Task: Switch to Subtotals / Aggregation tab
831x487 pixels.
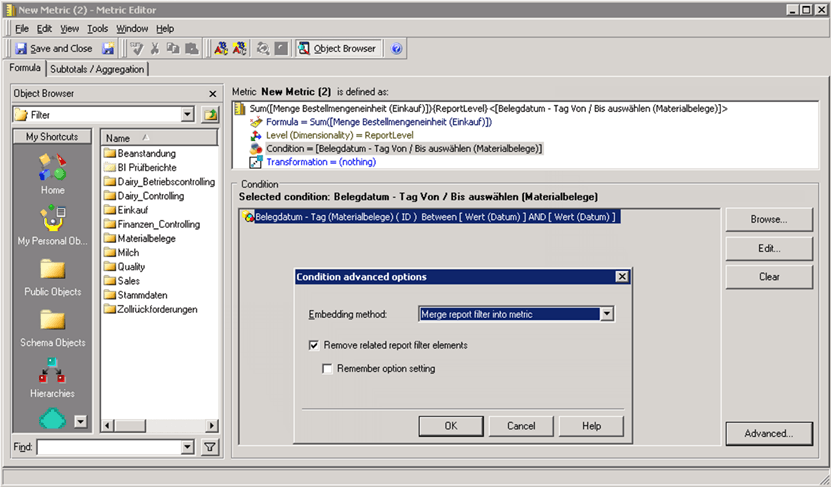Action: click(x=97, y=69)
